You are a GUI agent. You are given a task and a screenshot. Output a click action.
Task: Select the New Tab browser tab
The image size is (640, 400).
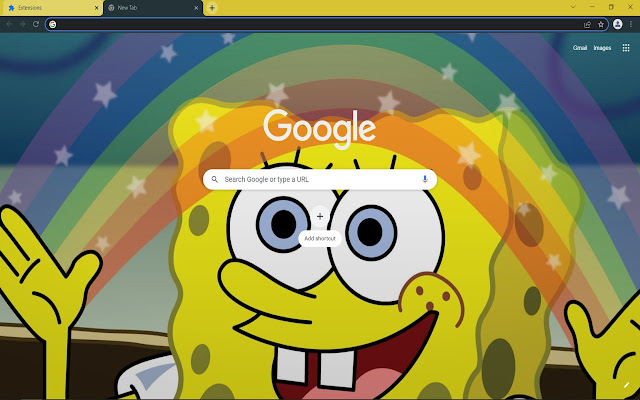153,8
